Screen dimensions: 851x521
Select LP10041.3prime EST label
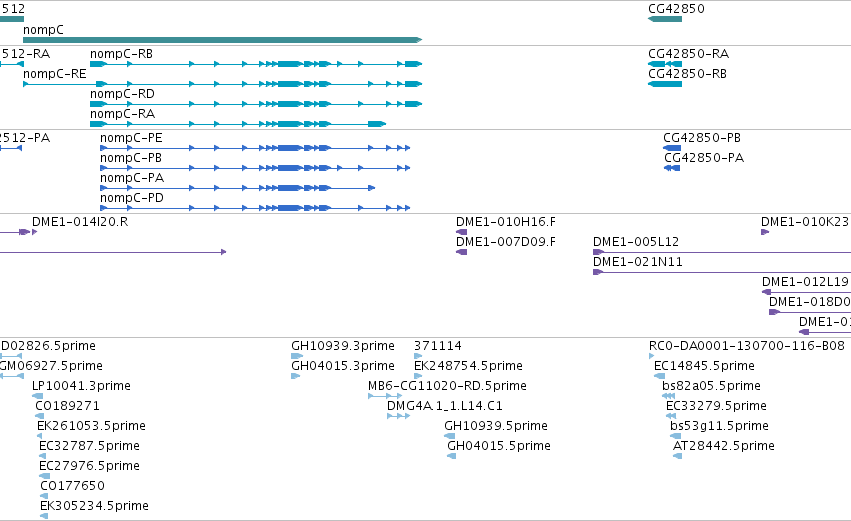[81, 386]
